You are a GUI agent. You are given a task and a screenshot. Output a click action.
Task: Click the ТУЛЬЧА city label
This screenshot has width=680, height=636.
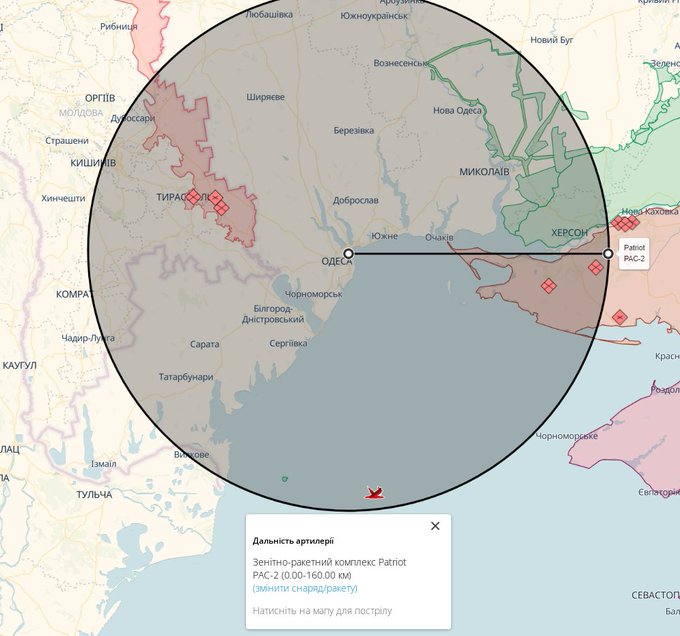pyautogui.click(x=94, y=495)
